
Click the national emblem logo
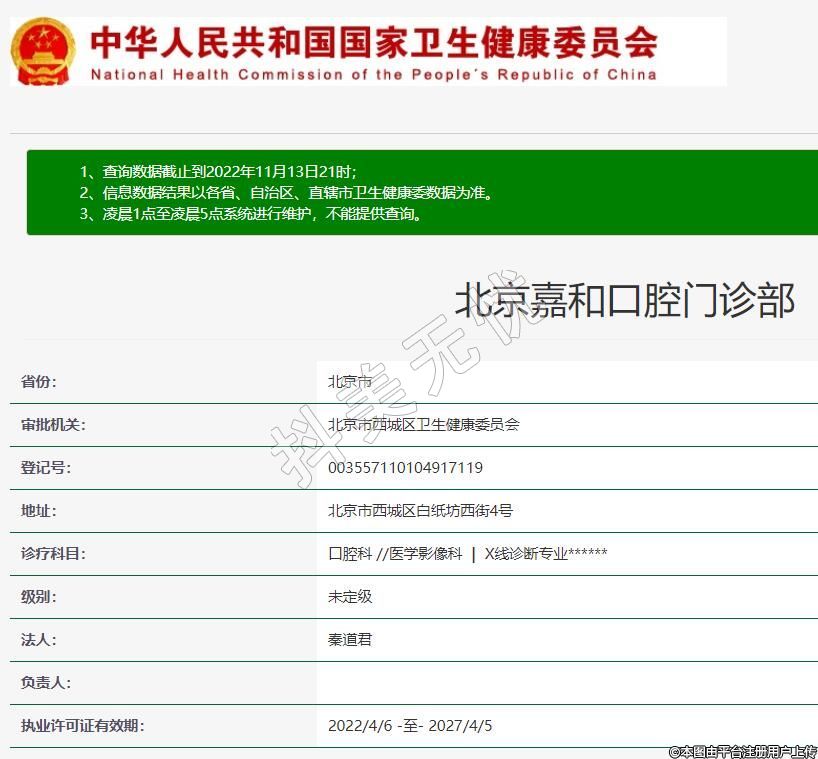pos(42,51)
